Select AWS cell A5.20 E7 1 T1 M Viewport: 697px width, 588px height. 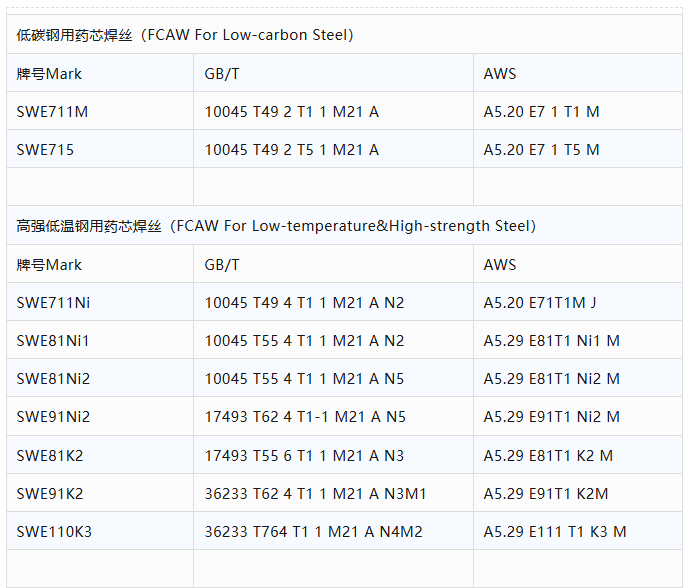point(541,112)
